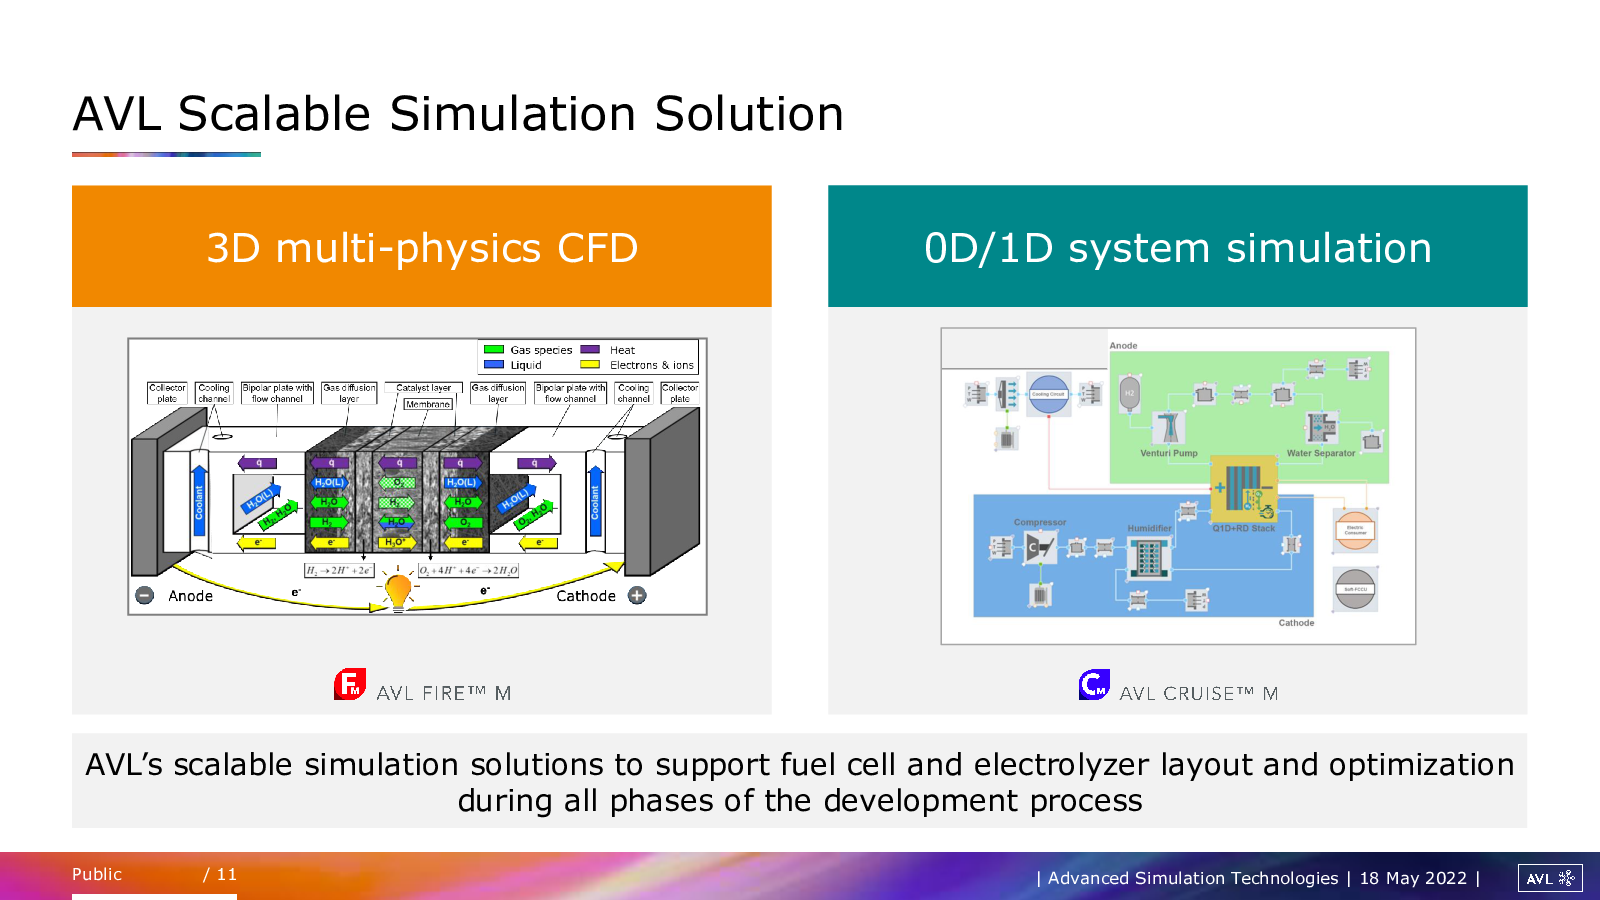Select the Water Separator component icon
Screen dimensions: 1600x900
(1321, 427)
